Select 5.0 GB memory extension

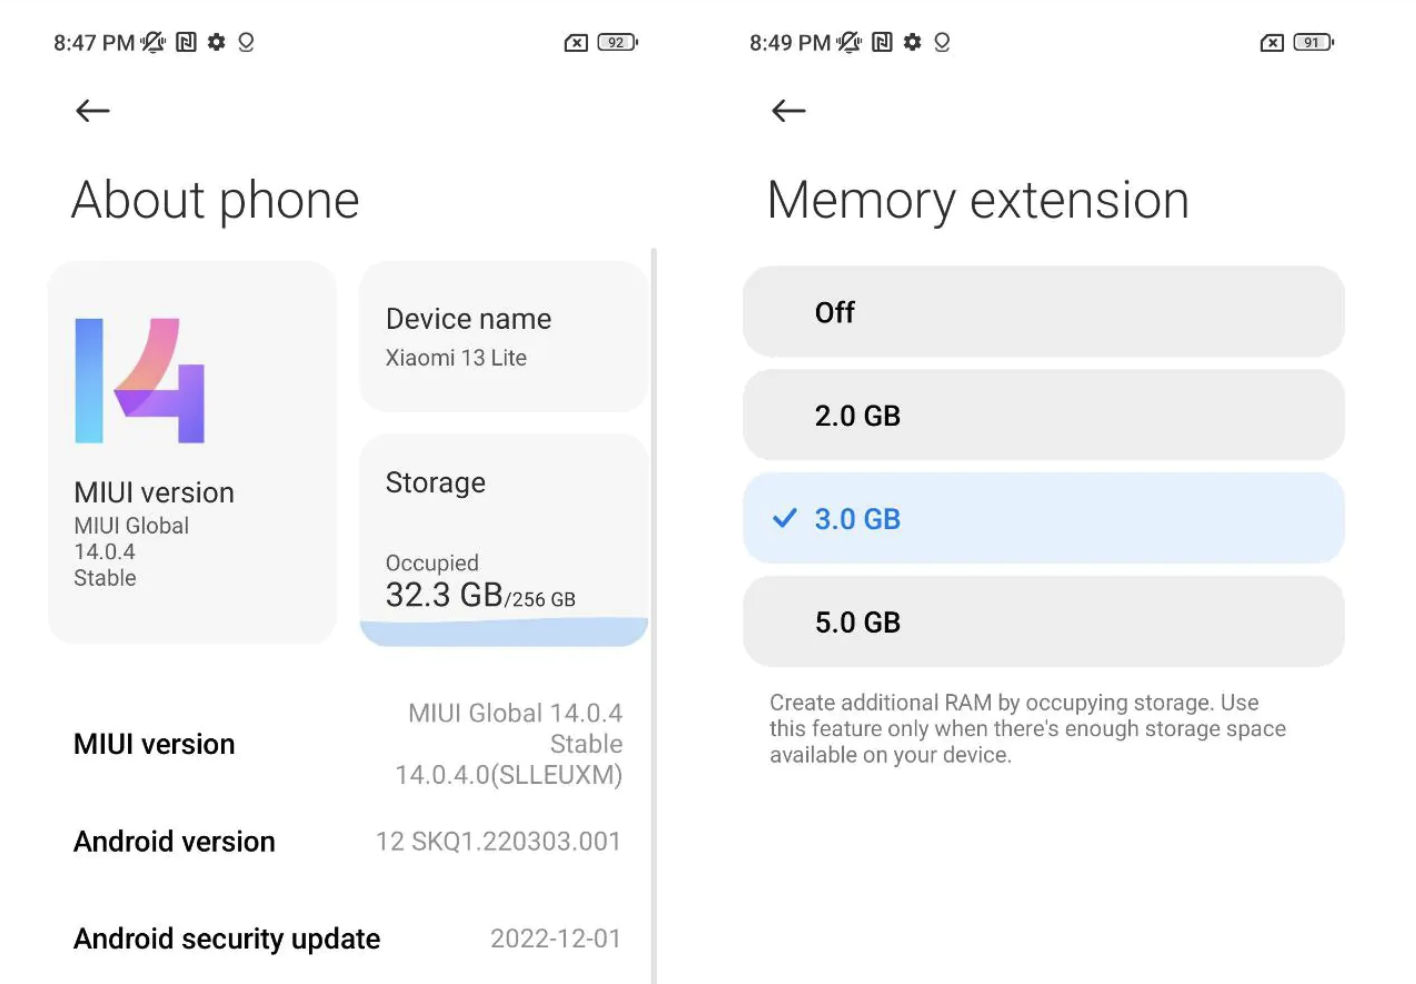(1043, 622)
